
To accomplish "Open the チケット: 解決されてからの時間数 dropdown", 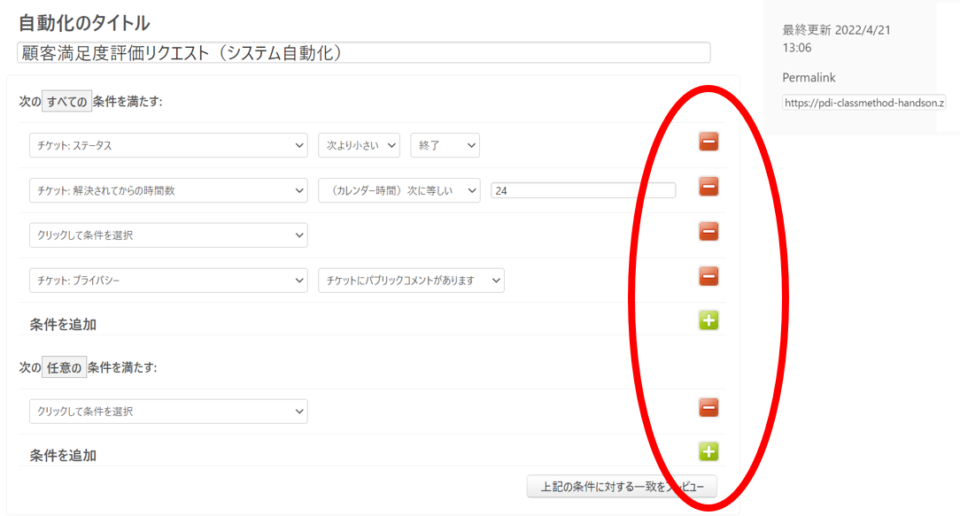I will pos(168,190).
